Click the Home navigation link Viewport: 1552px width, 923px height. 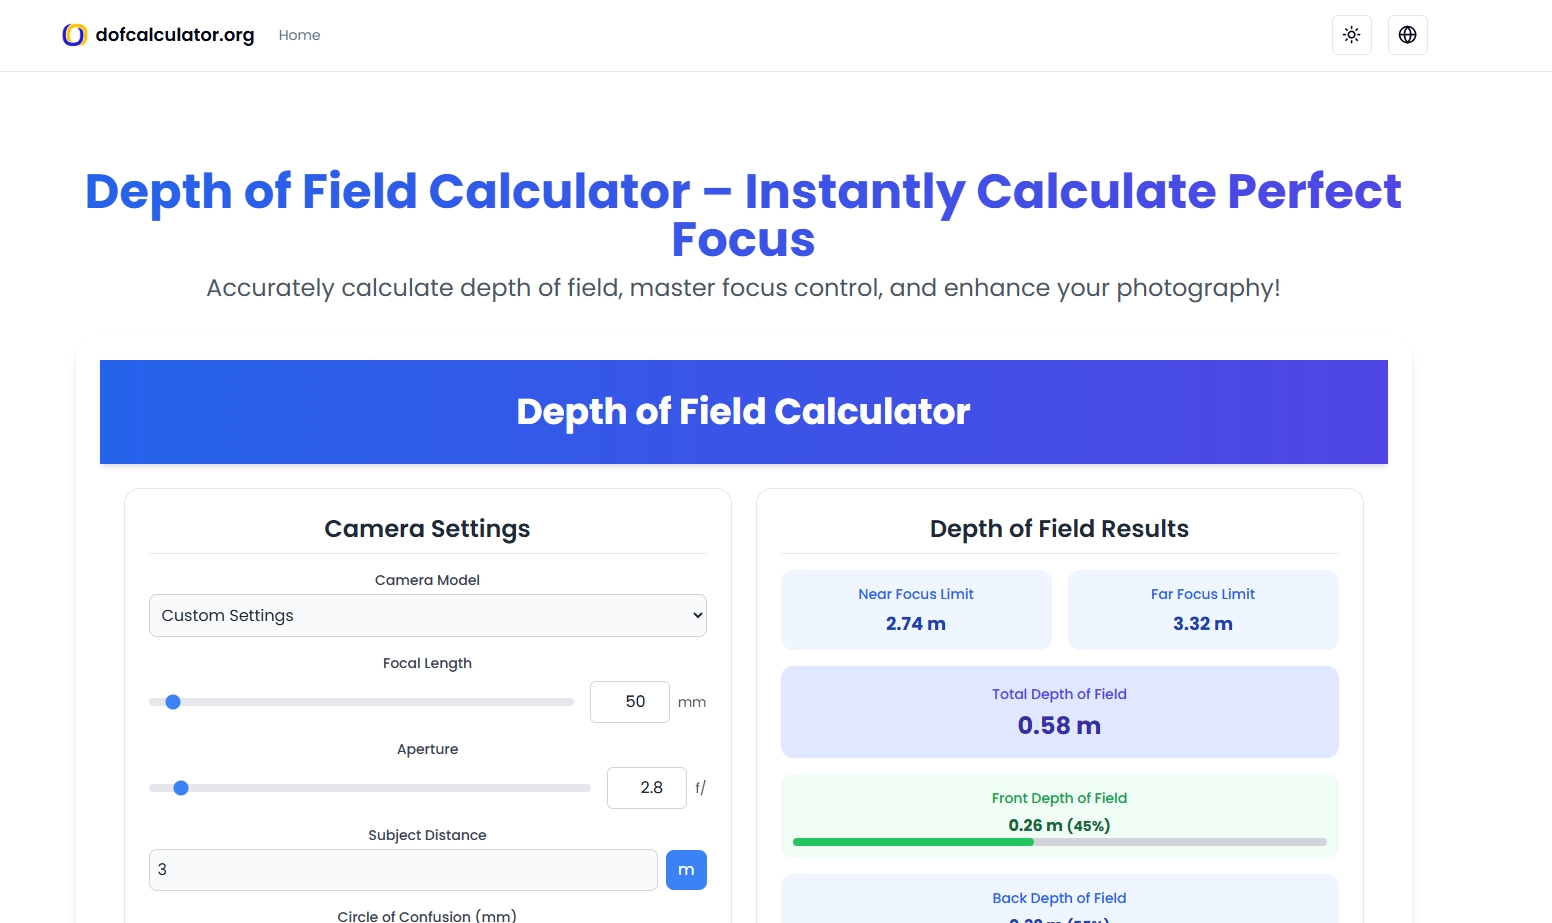point(299,35)
